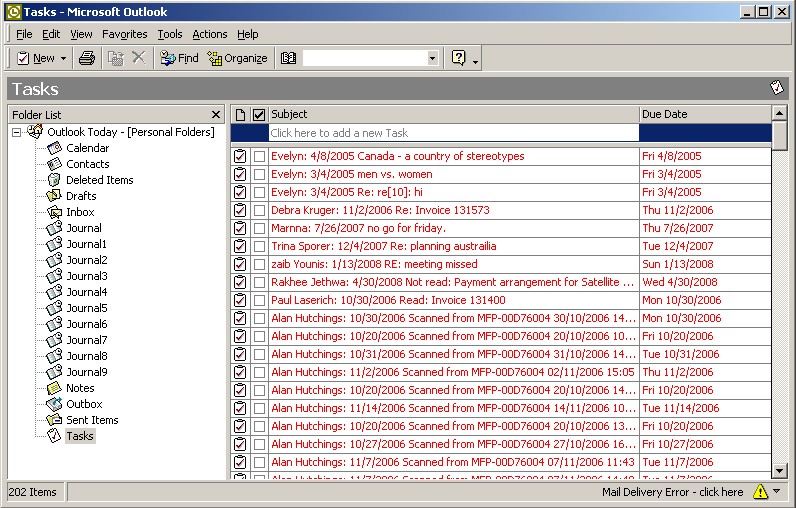Click the Tasks clipboard icon in banner
This screenshot has width=796, height=508.
pyautogui.click(x=777, y=87)
